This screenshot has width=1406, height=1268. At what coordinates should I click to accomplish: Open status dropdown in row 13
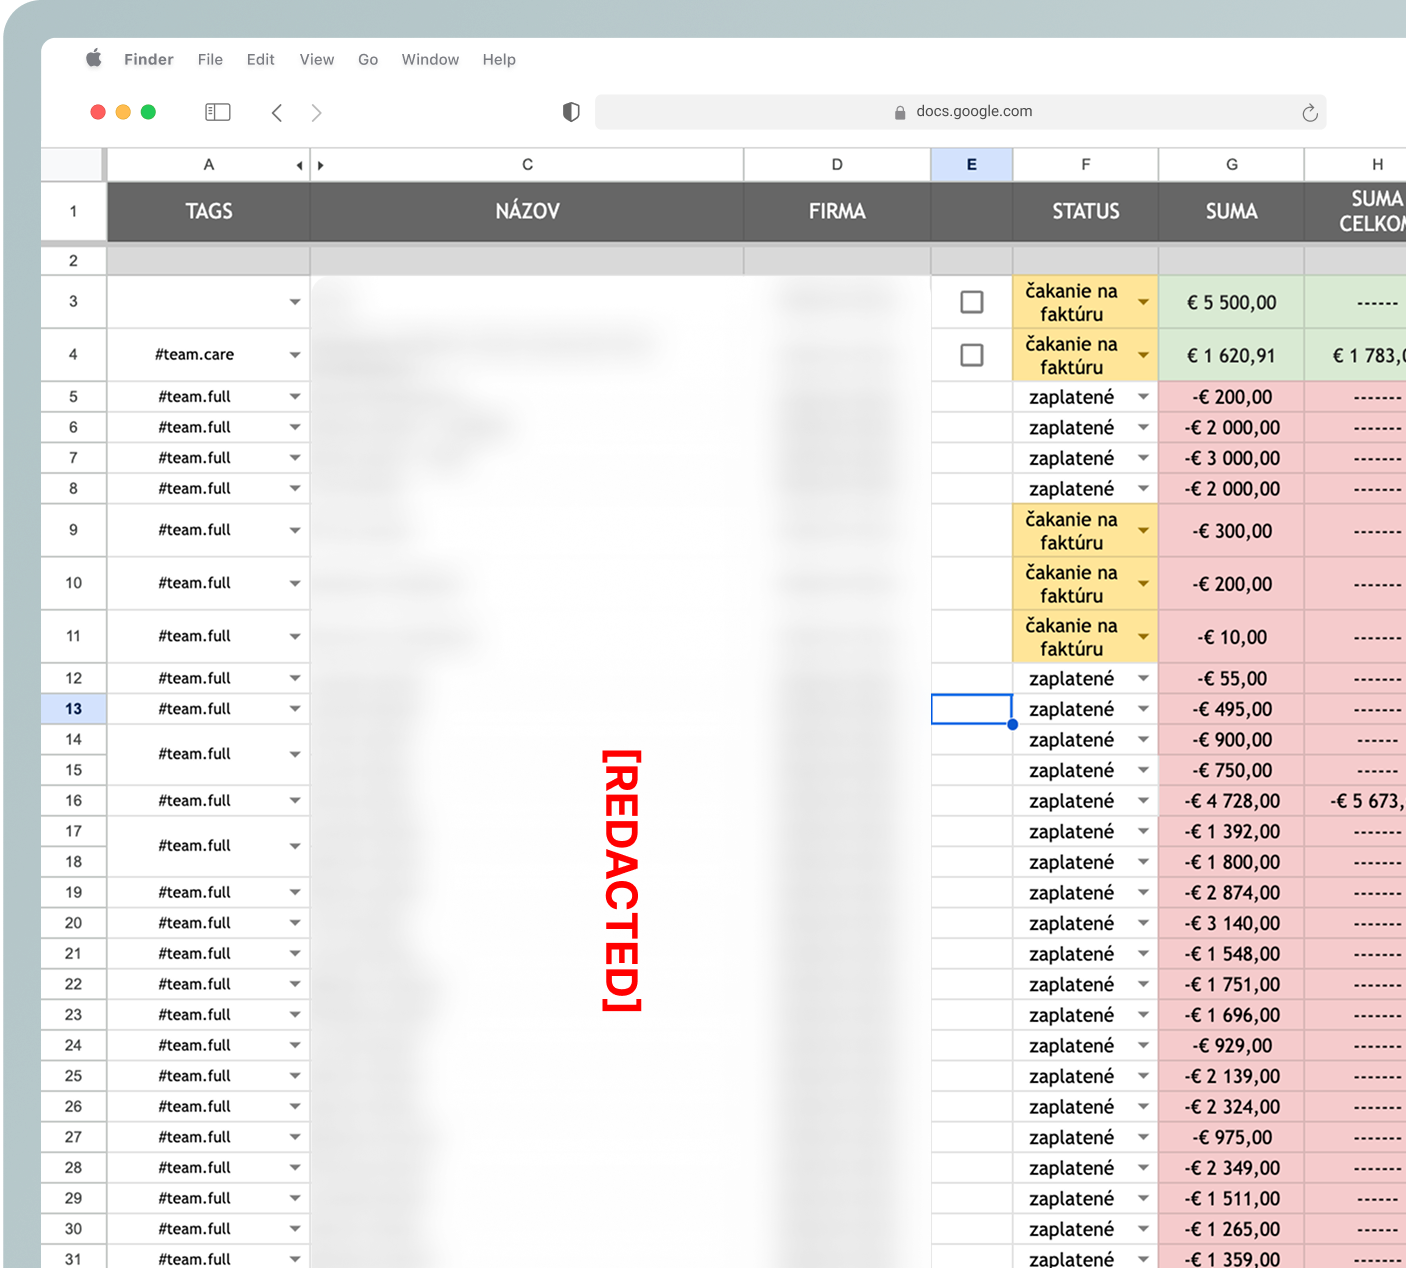coord(1143,709)
